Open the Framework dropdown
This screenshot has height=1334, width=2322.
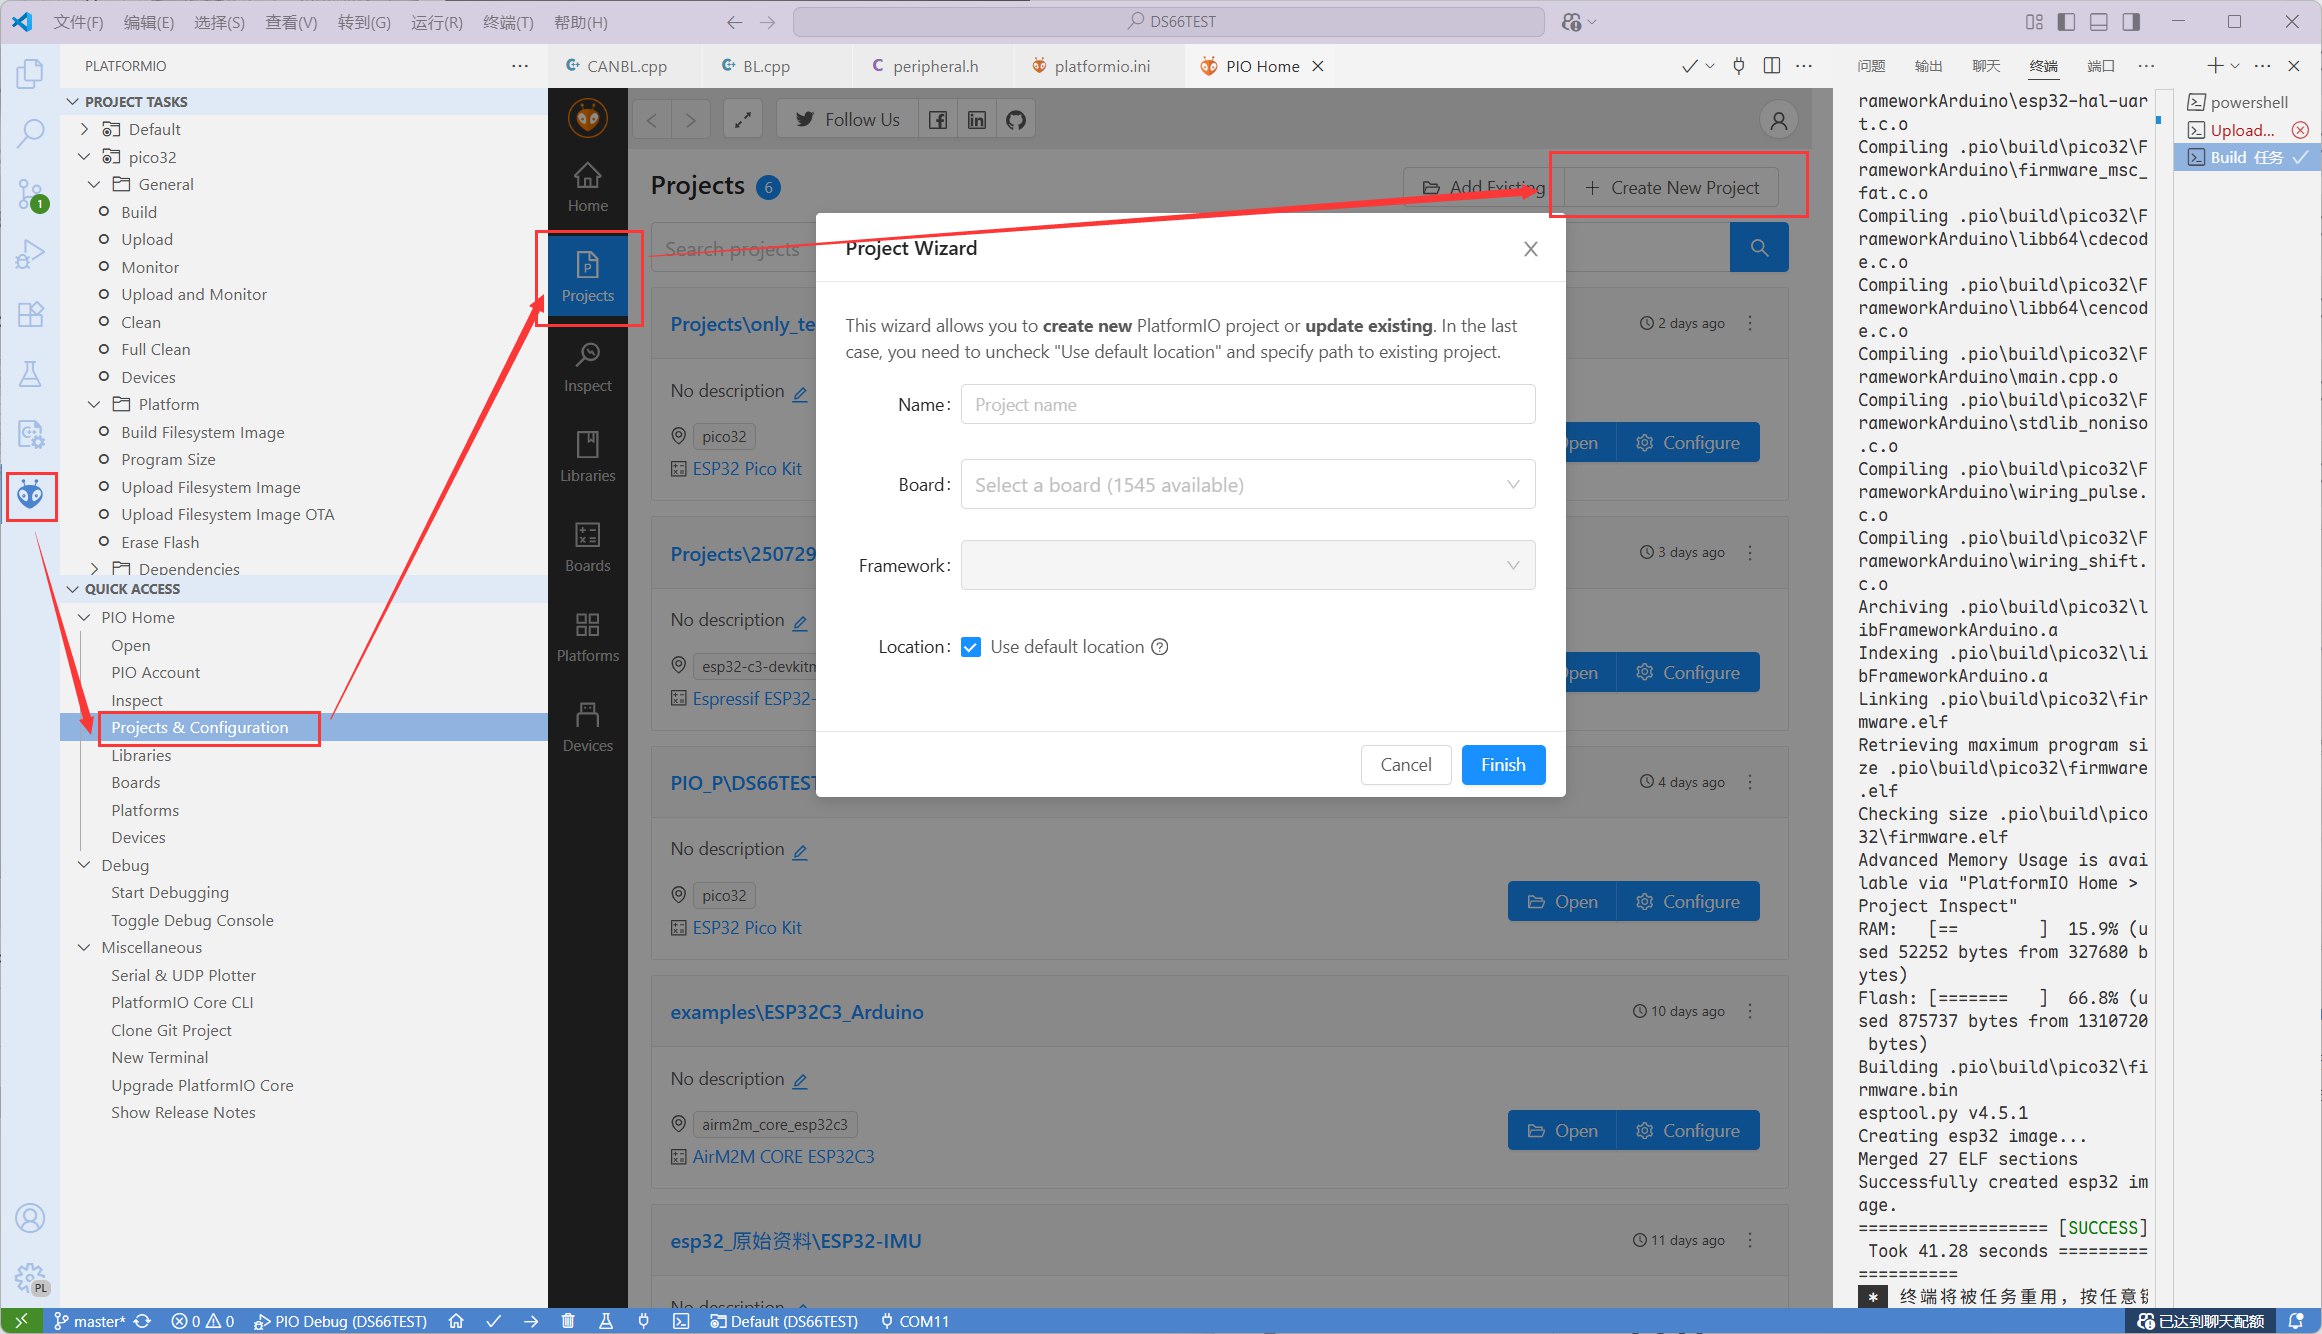pos(1247,565)
